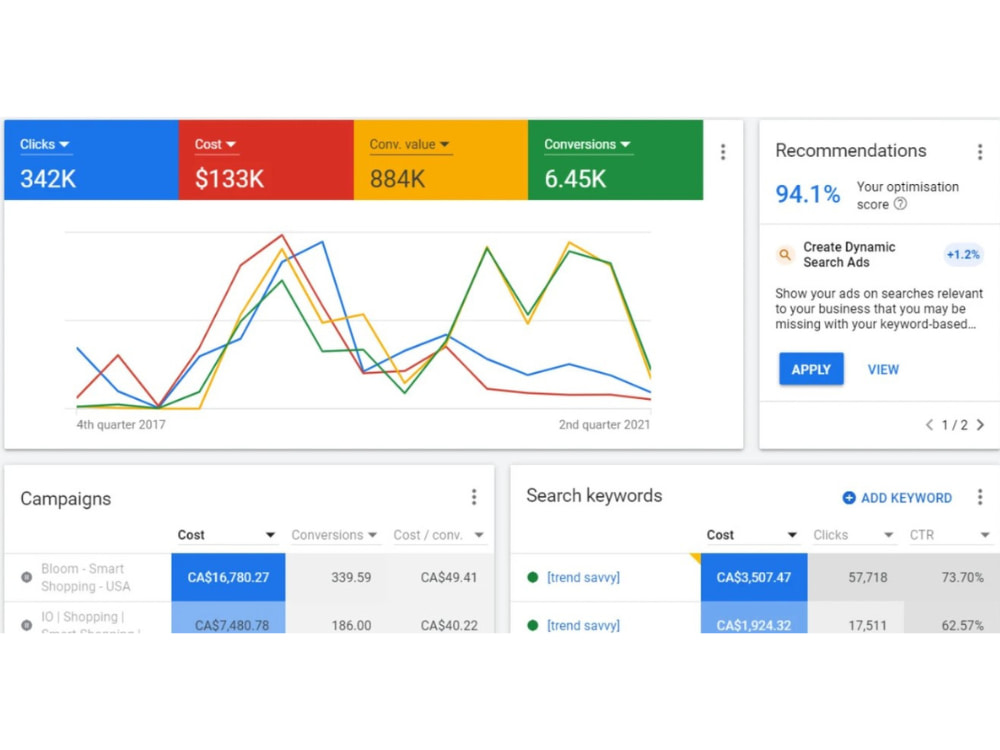This screenshot has height=750, width=1000.
Task: Click the 2nd quarter 2021 axis label
Action: click(604, 425)
